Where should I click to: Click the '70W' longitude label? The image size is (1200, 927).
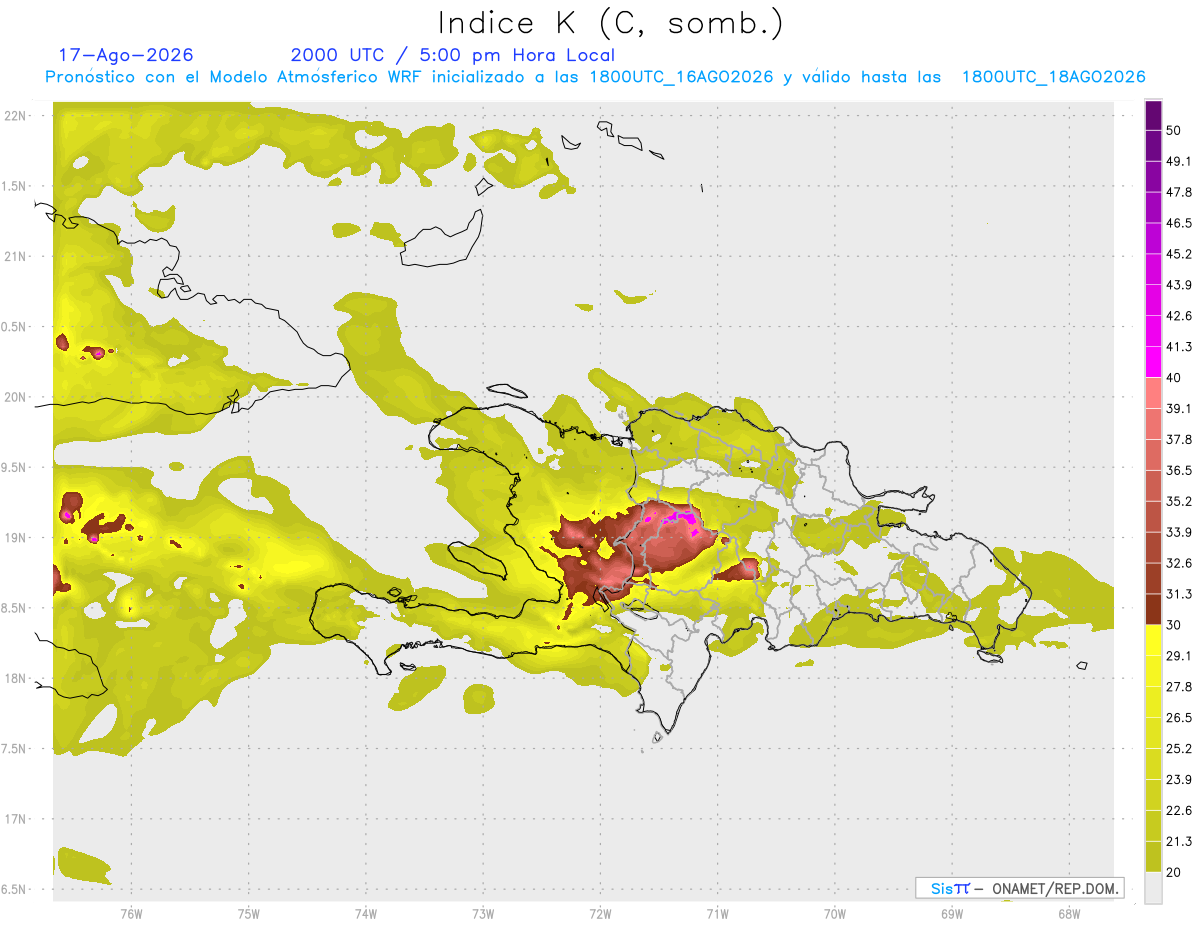pyautogui.click(x=835, y=914)
